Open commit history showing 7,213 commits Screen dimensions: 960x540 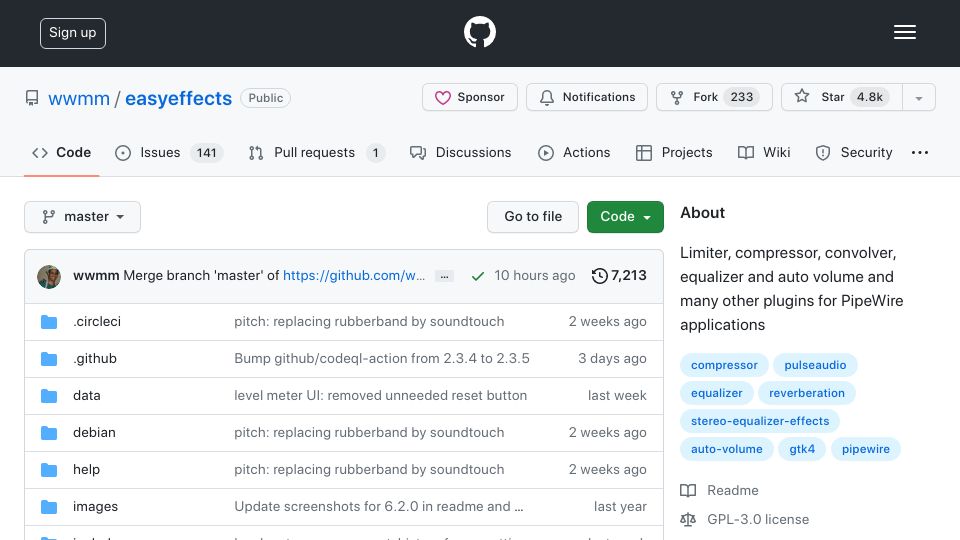618,276
